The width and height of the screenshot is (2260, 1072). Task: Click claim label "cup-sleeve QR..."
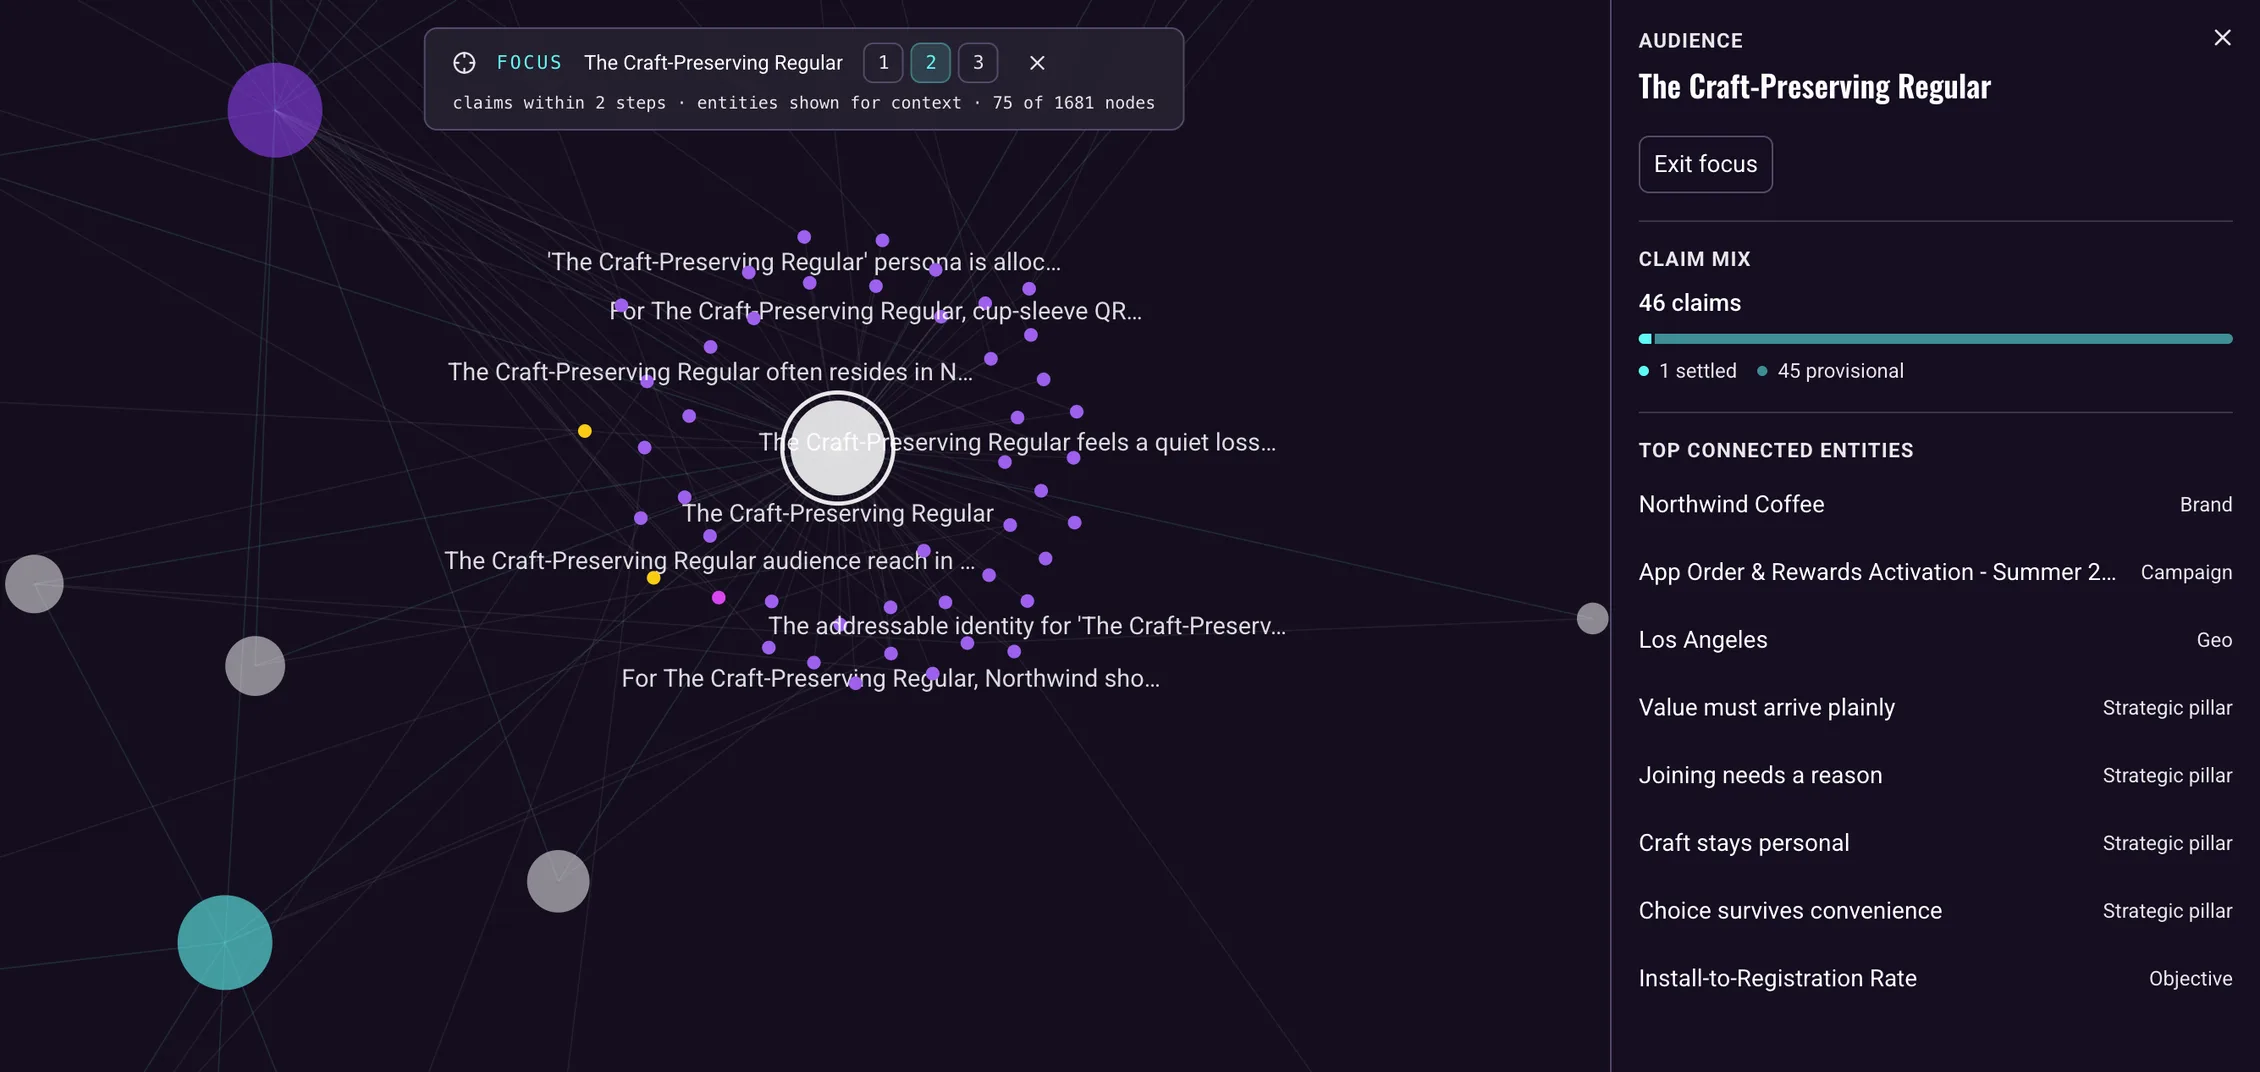click(x=875, y=311)
